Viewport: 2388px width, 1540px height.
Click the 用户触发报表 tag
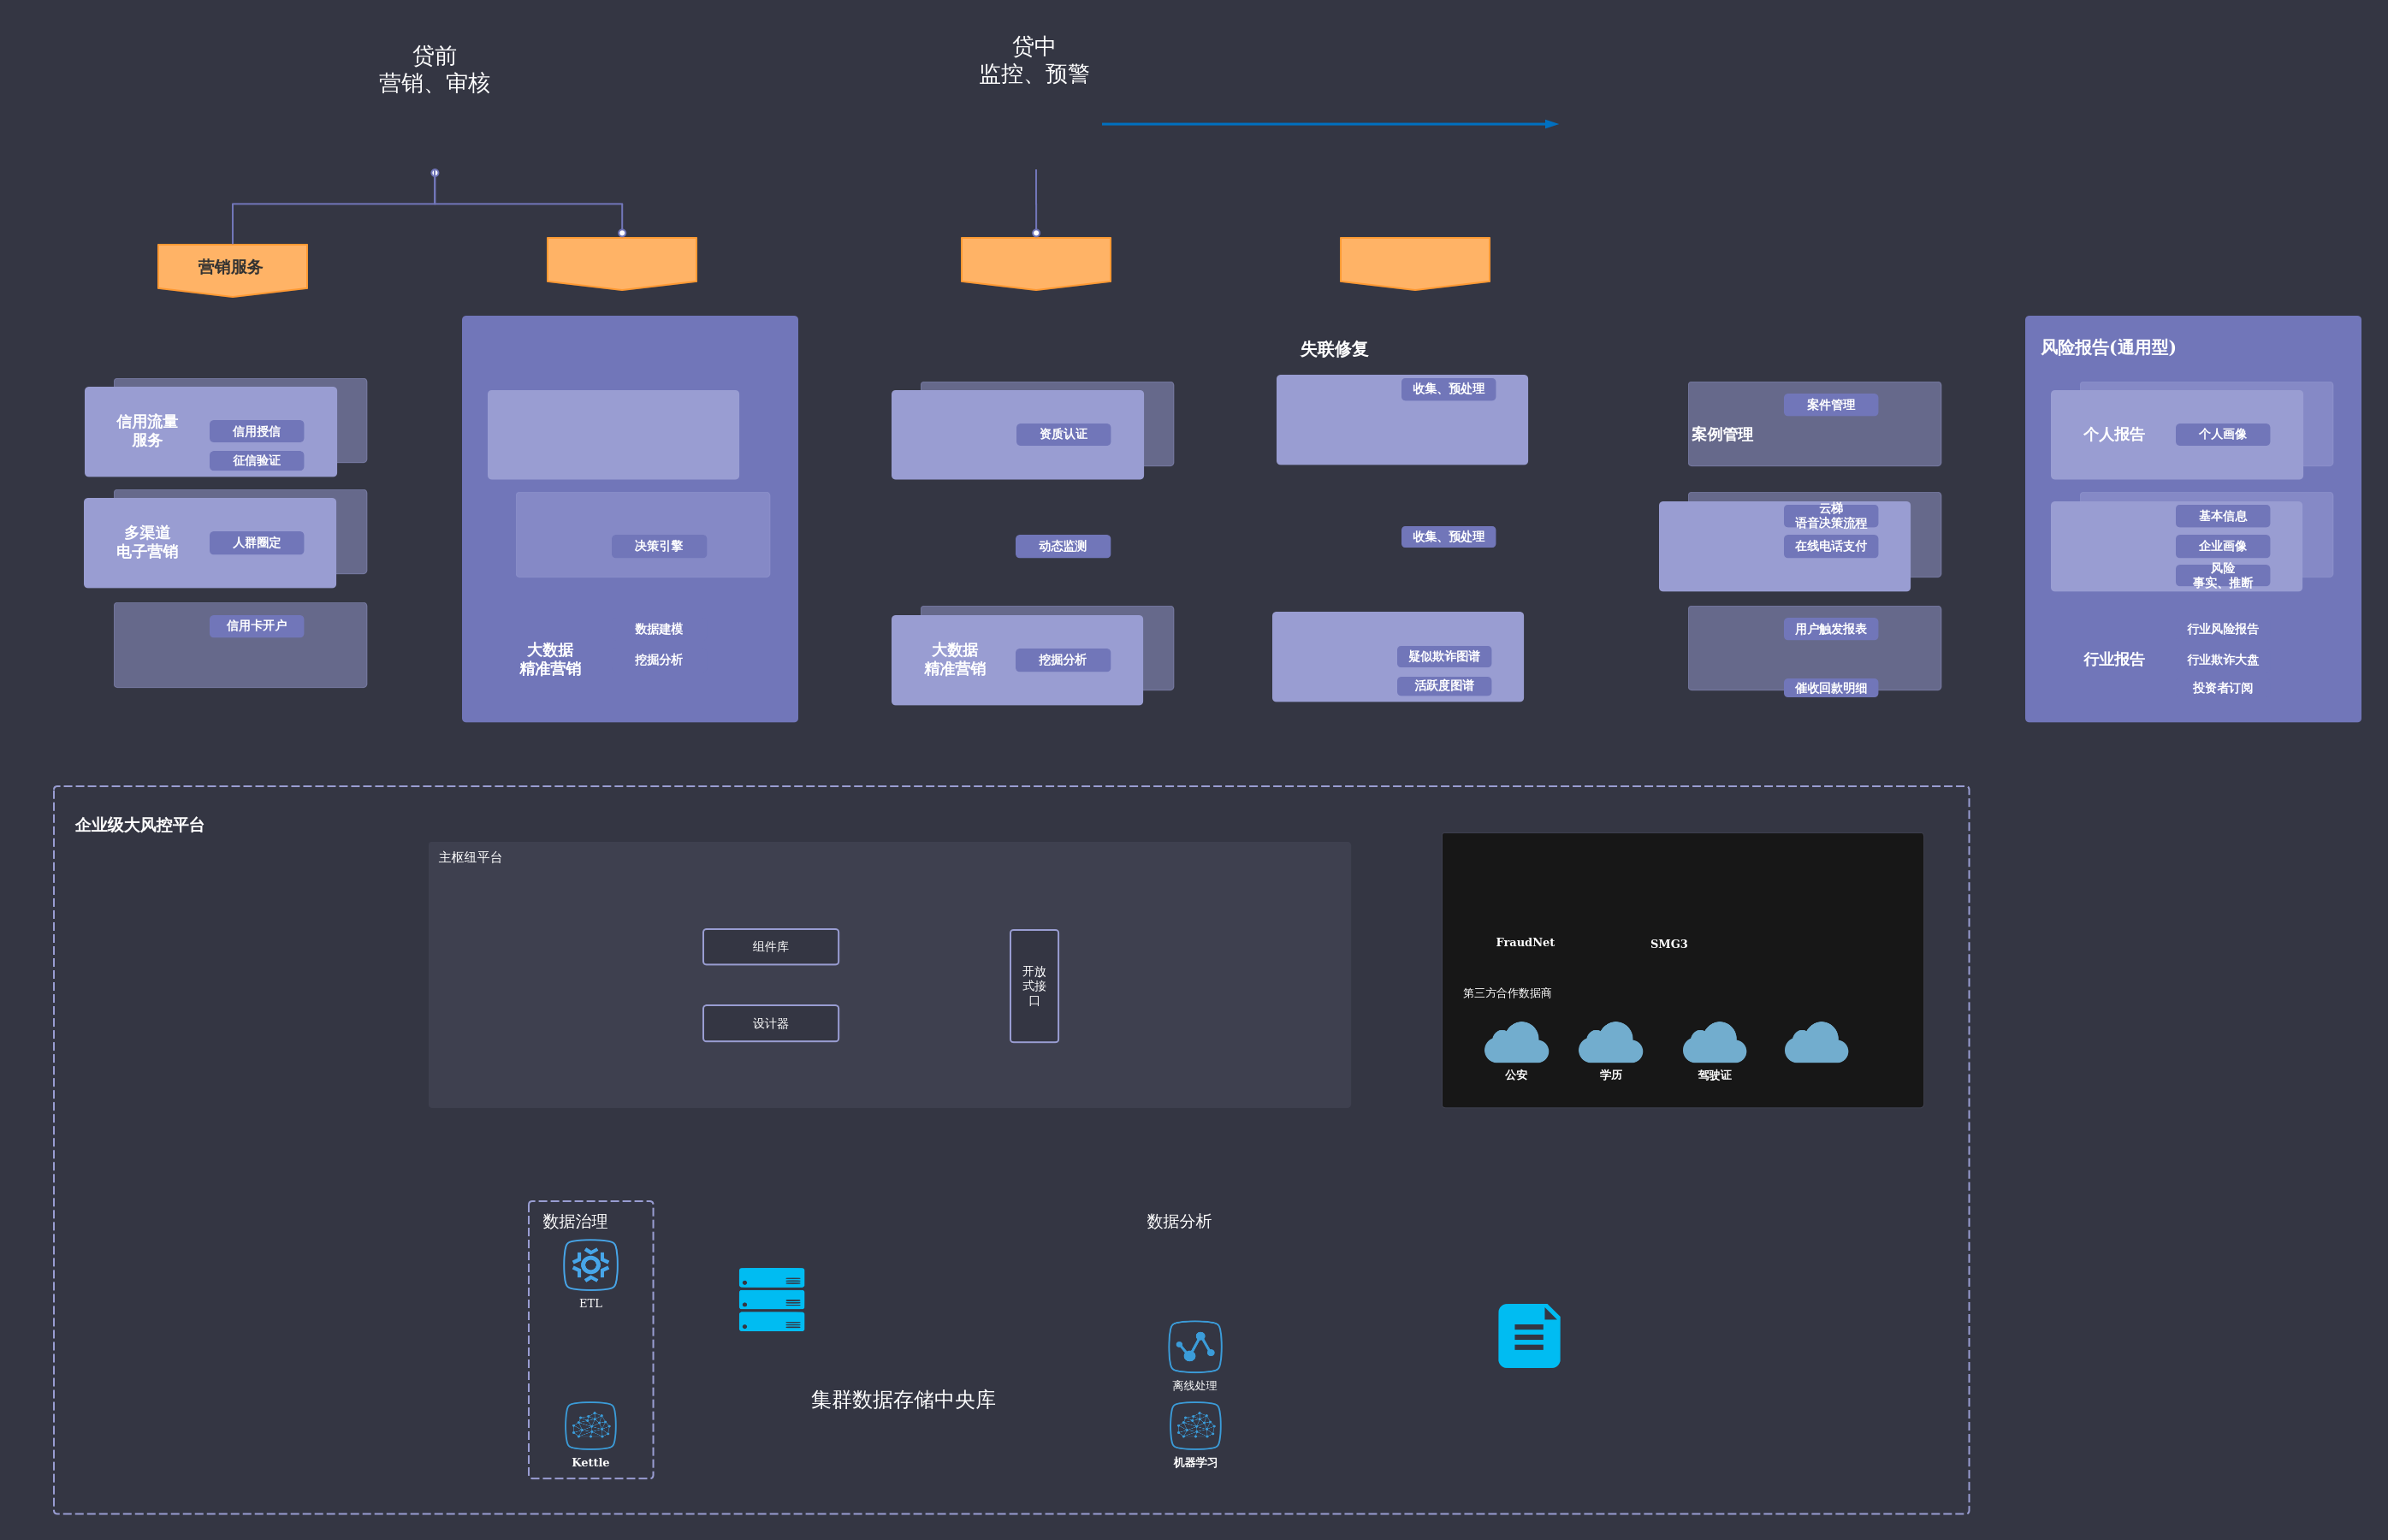click(1830, 629)
